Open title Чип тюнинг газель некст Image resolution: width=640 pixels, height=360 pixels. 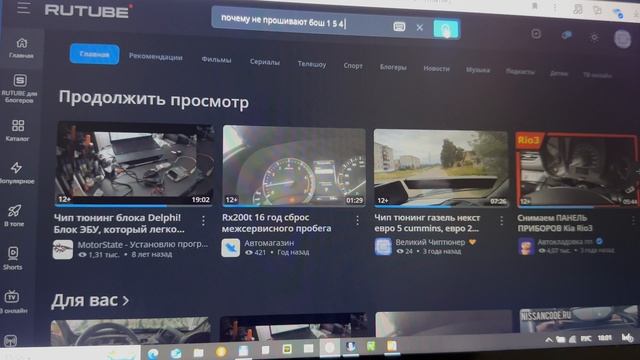(427, 223)
